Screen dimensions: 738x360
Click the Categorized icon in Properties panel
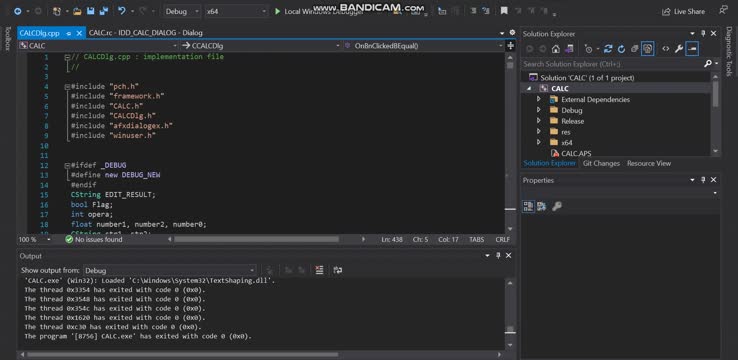[528, 206]
